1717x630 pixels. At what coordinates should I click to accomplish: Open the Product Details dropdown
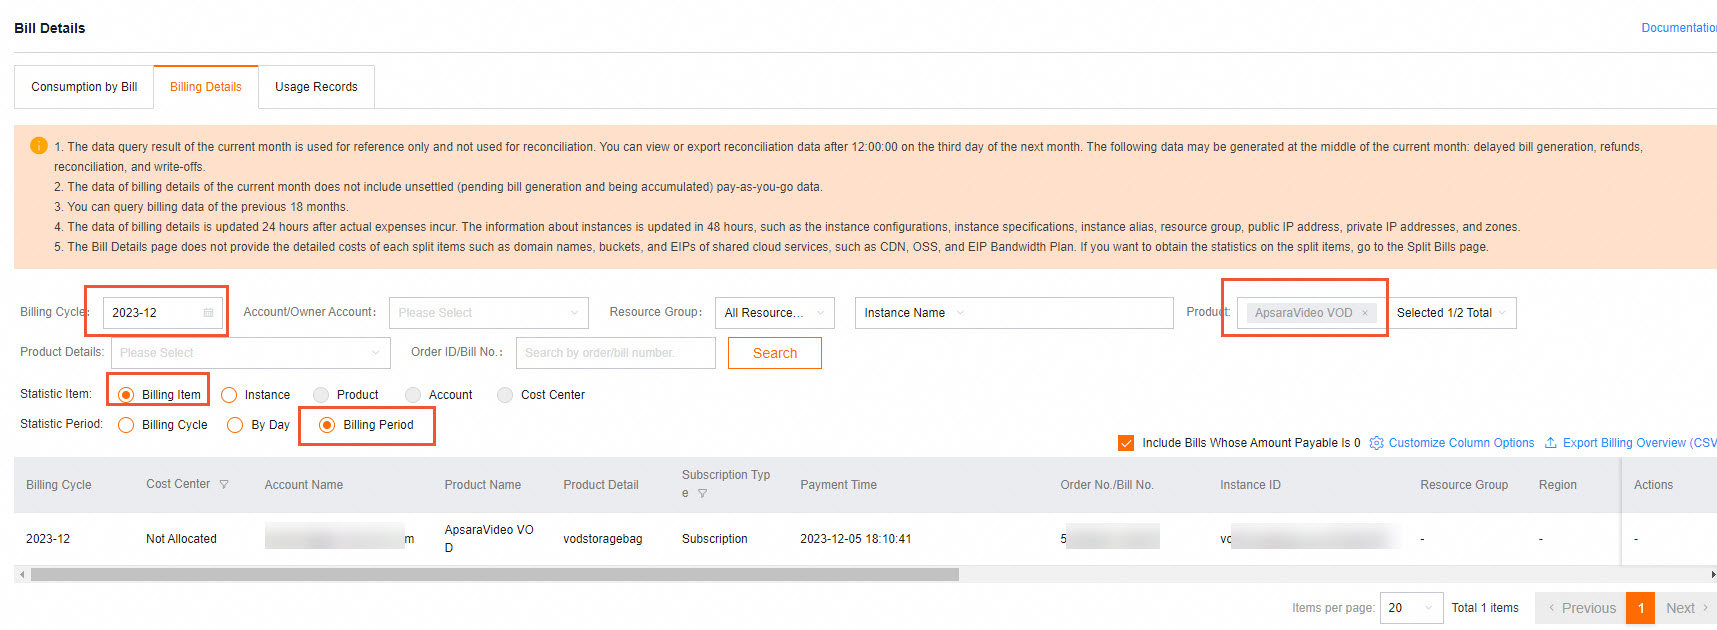251,353
